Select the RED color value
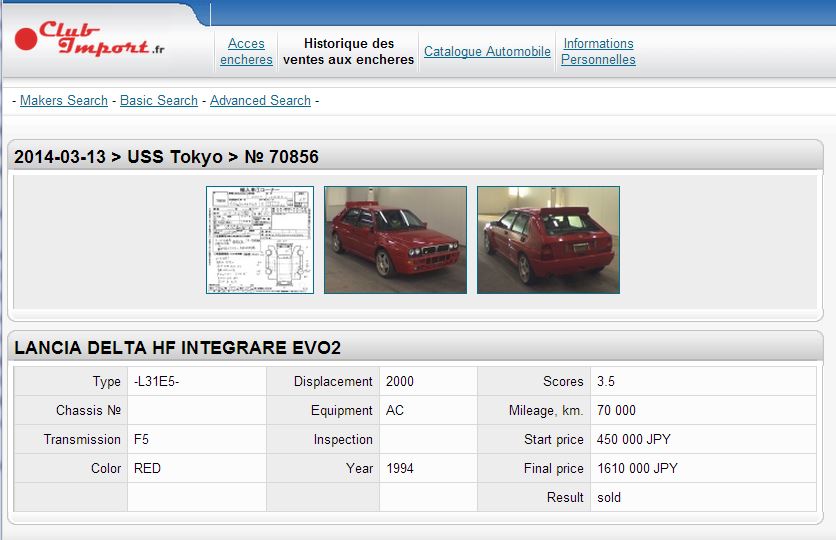 pos(147,468)
